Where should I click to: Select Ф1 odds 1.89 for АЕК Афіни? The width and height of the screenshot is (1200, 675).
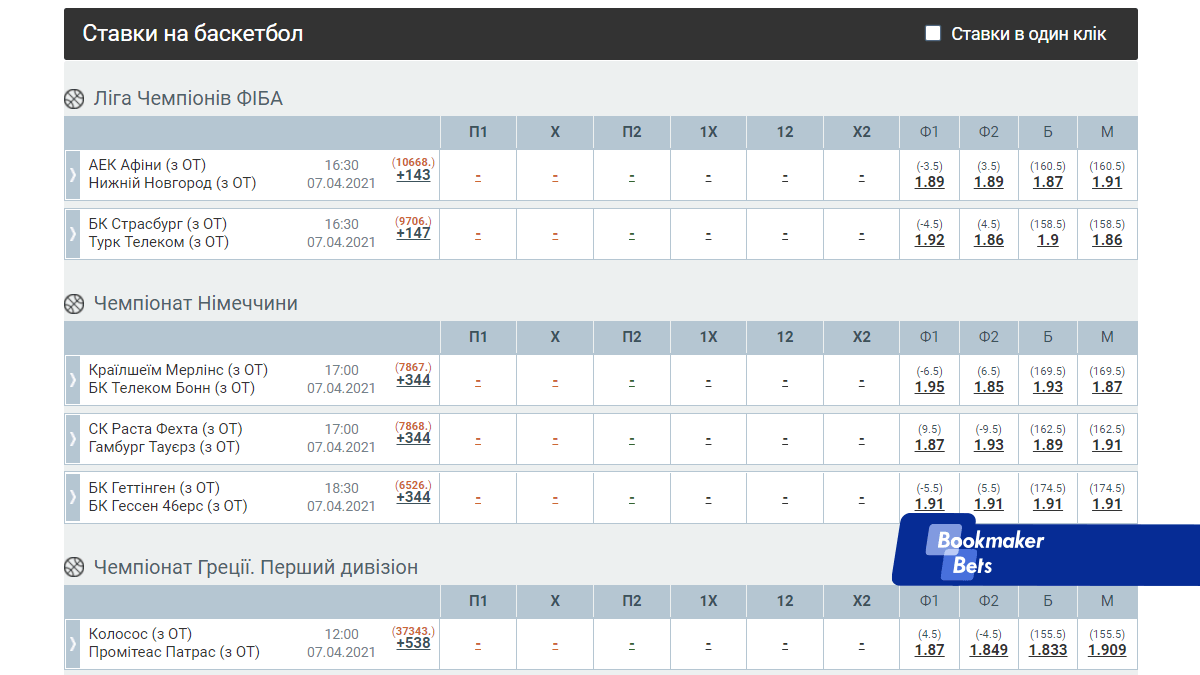pyautogui.click(x=929, y=182)
